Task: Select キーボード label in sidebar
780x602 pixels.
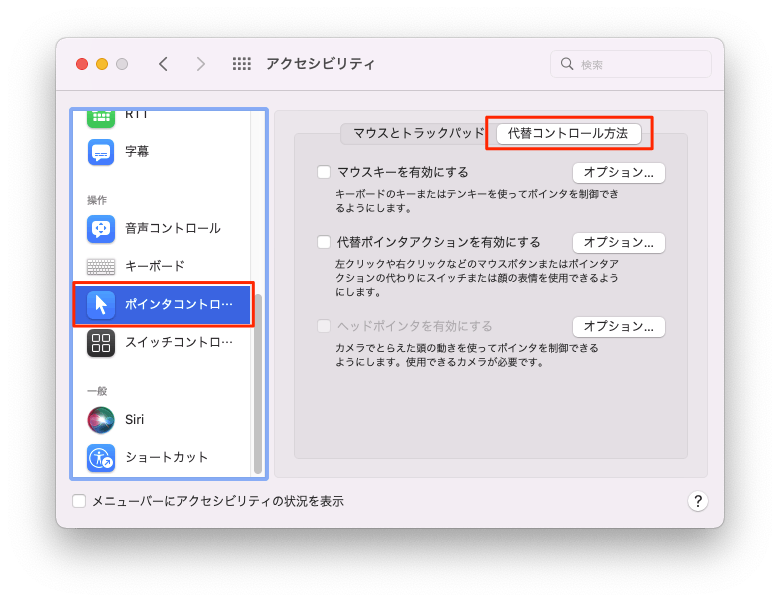Action: coord(155,267)
